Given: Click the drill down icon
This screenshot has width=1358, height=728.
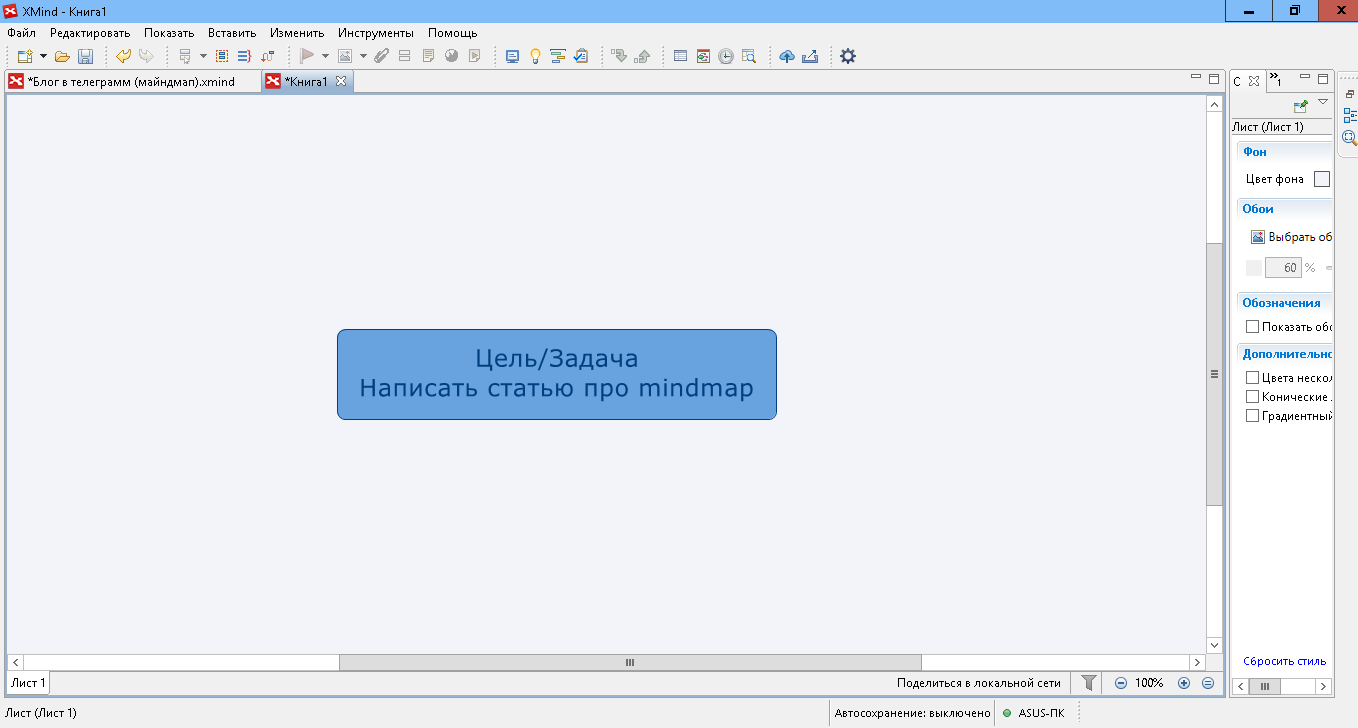Looking at the screenshot, I should pyautogui.click(x=619, y=56).
